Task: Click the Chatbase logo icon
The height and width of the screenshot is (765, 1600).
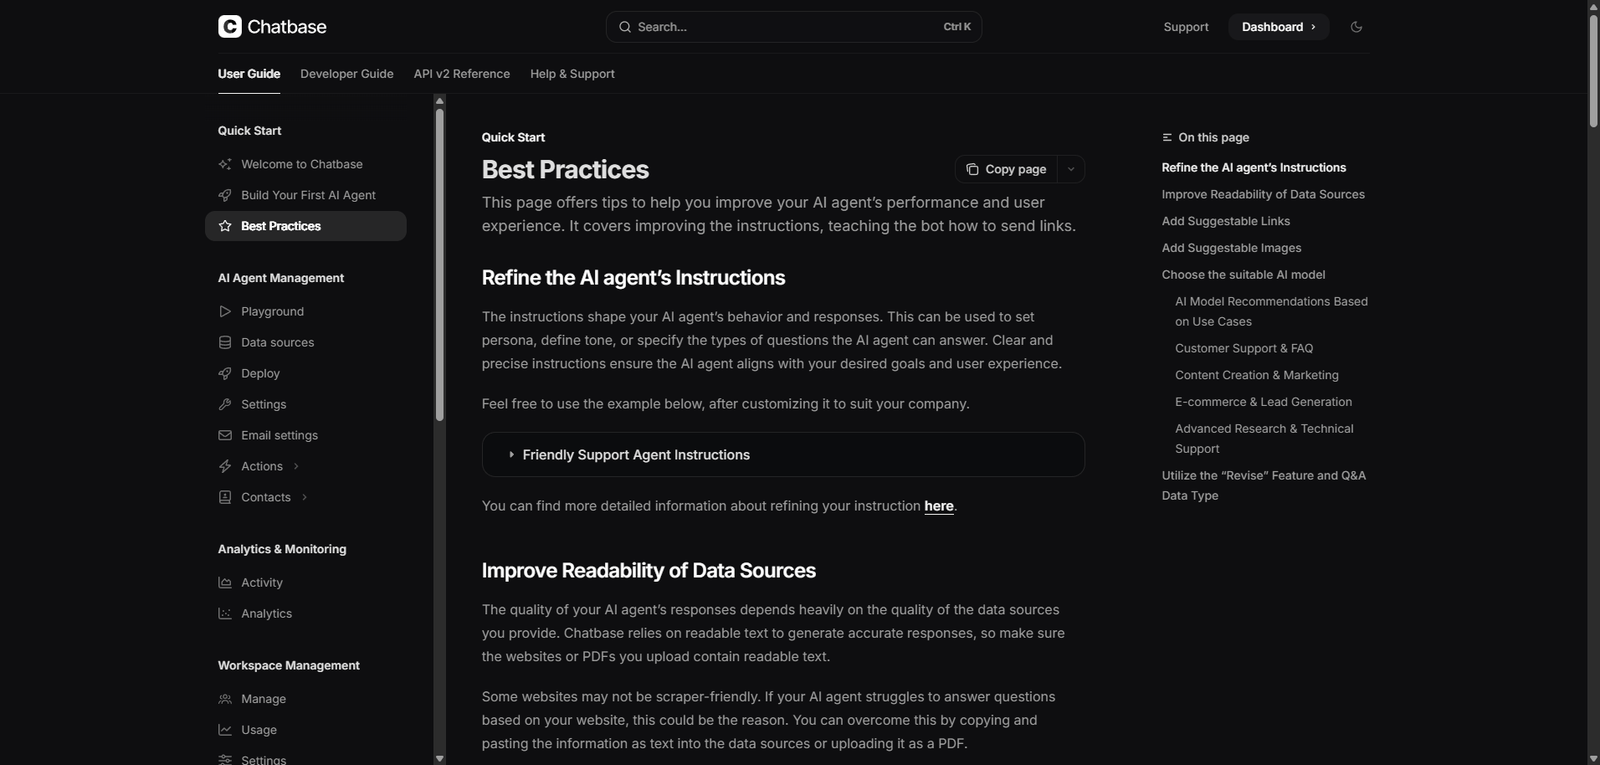Action: (x=230, y=27)
